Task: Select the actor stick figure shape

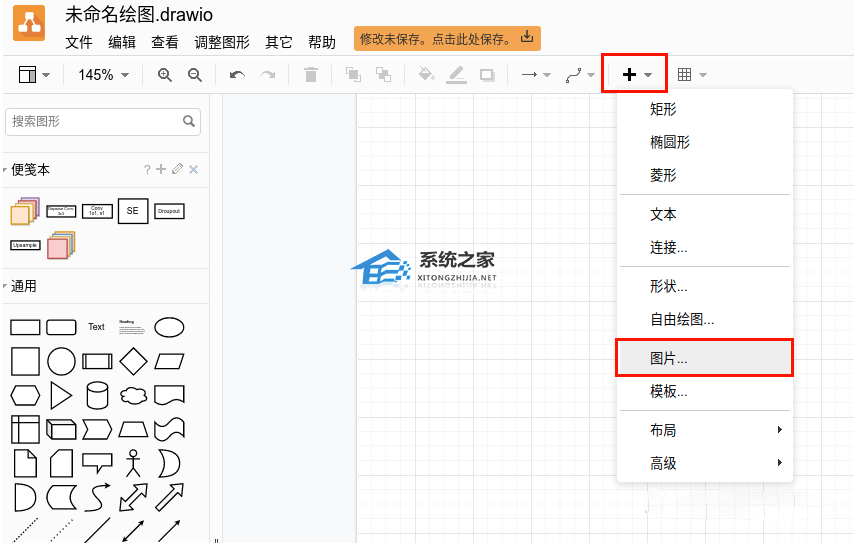Action: coord(133,463)
